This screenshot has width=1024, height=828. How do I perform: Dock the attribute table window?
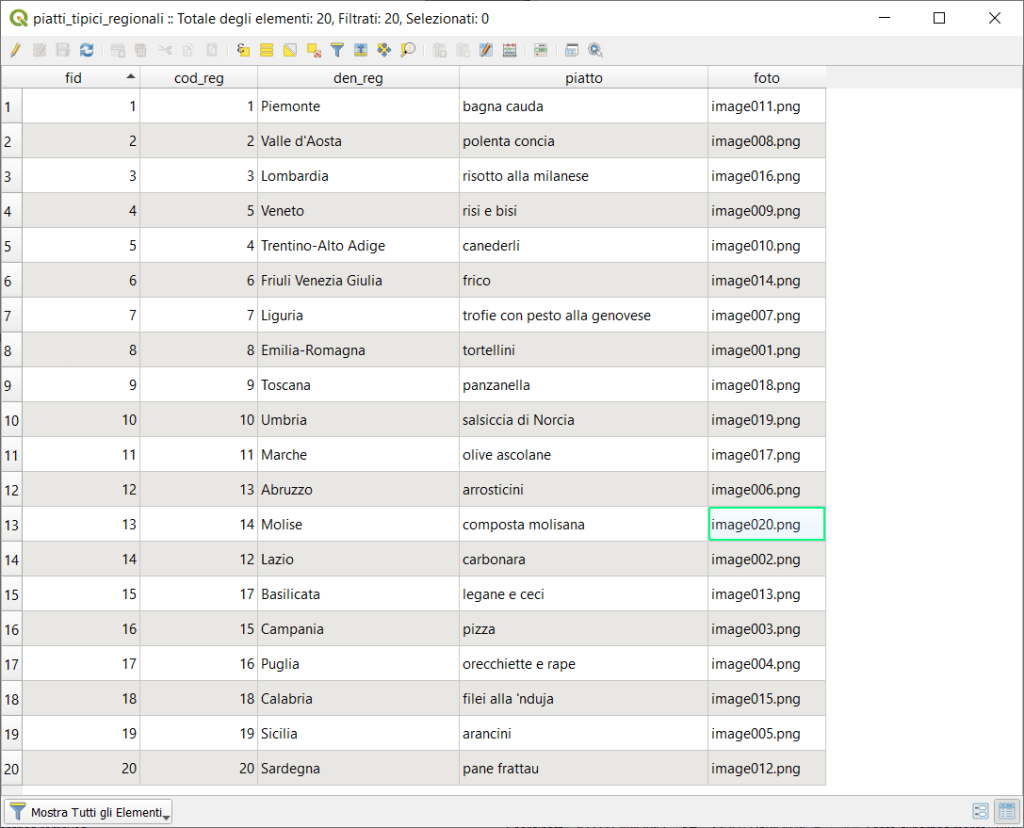tap(572, 50)
